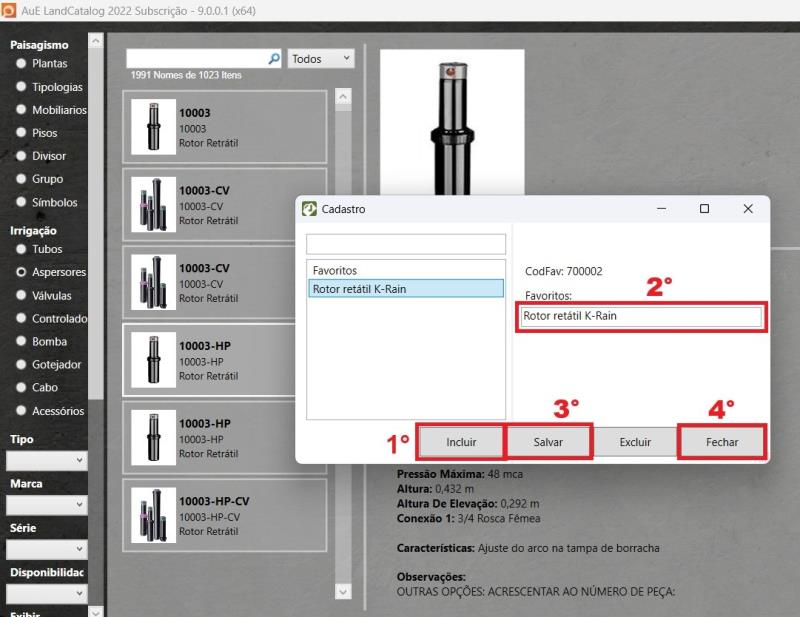Click the 'Altura: 0,432 m' line
The height and width of the screenshot is (617, 800).
(435, 489)
